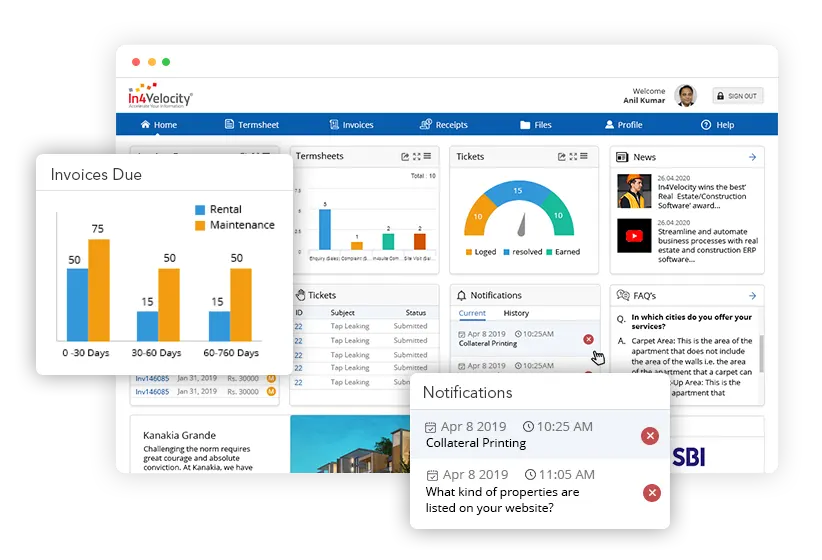Image resolution: width=822 pixels, height=560 pixels.
Task: Open the Home tab in navigation bar
Action: coord(158,125)
